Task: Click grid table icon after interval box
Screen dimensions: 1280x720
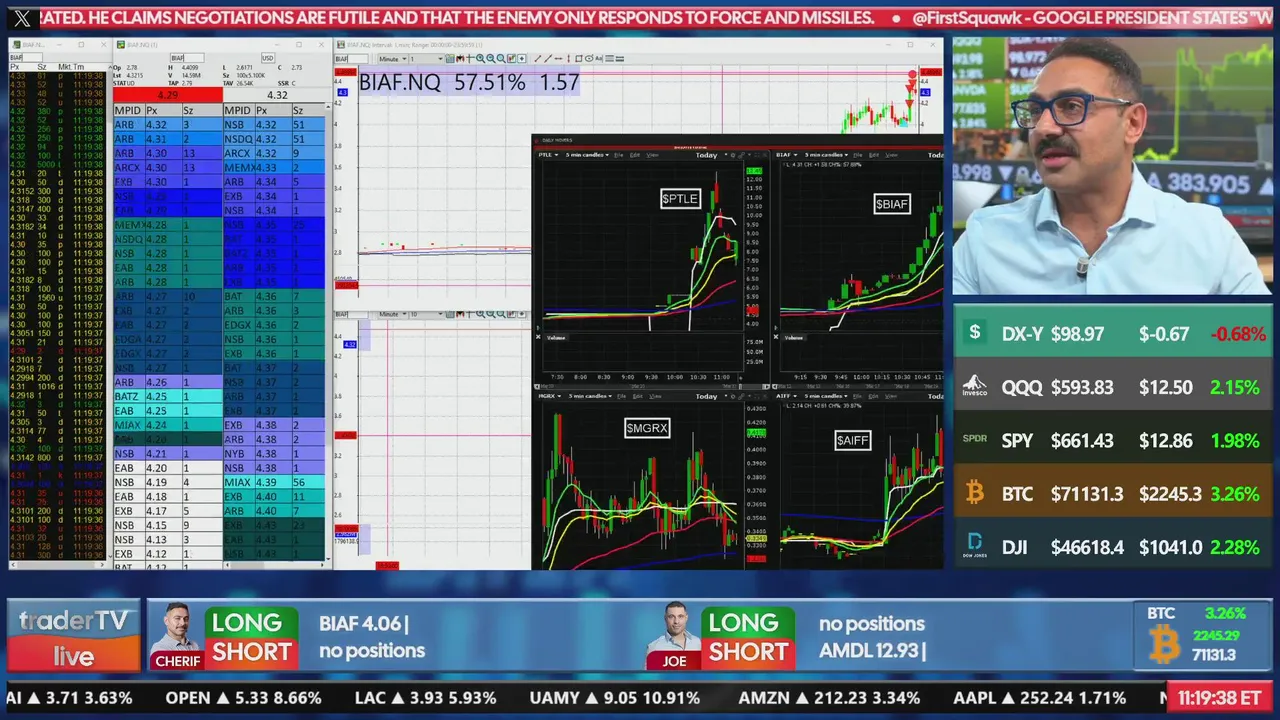Action: 450,58
